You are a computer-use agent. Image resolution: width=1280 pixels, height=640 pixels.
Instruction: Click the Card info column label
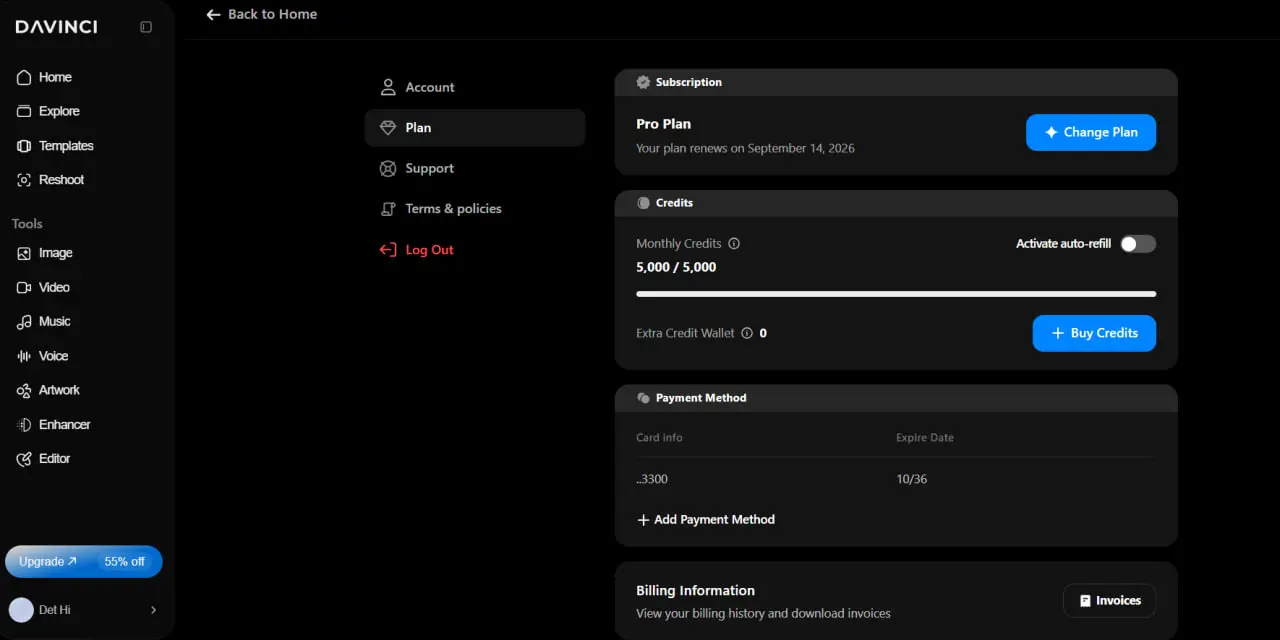659,438
